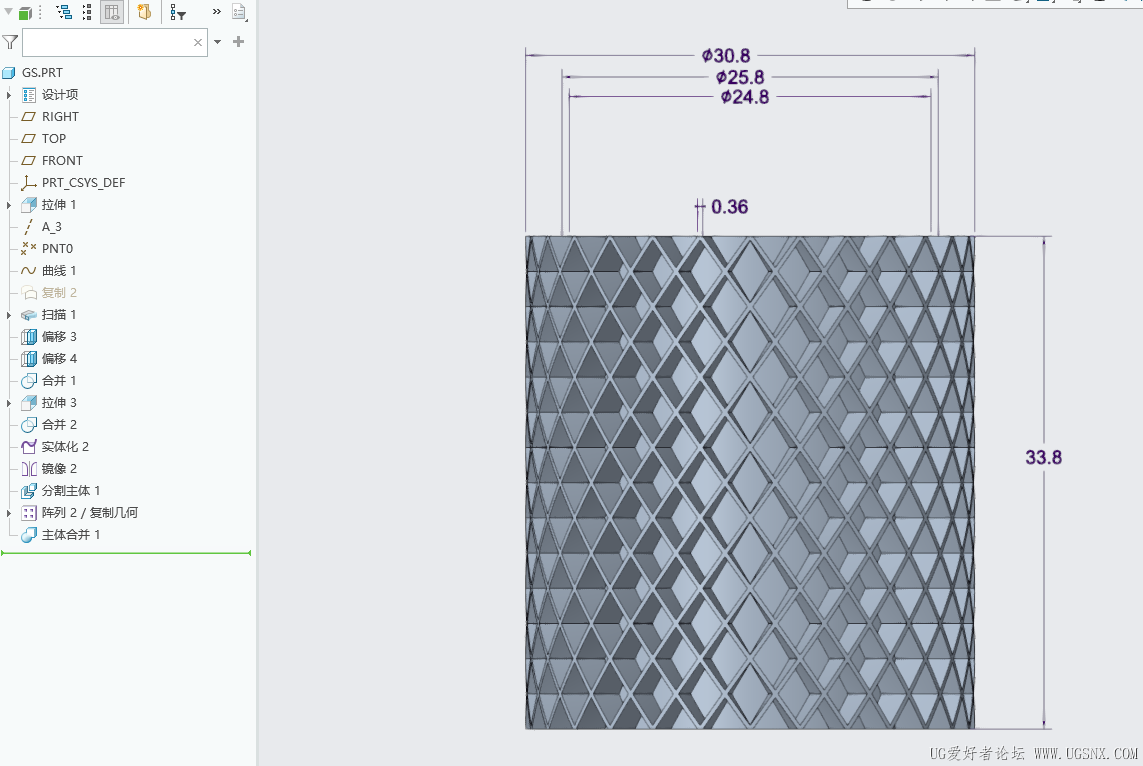Screen dimensions: 1143x766
Task: Click the ø24.8 diameter dimension
Action: [744, 97]
